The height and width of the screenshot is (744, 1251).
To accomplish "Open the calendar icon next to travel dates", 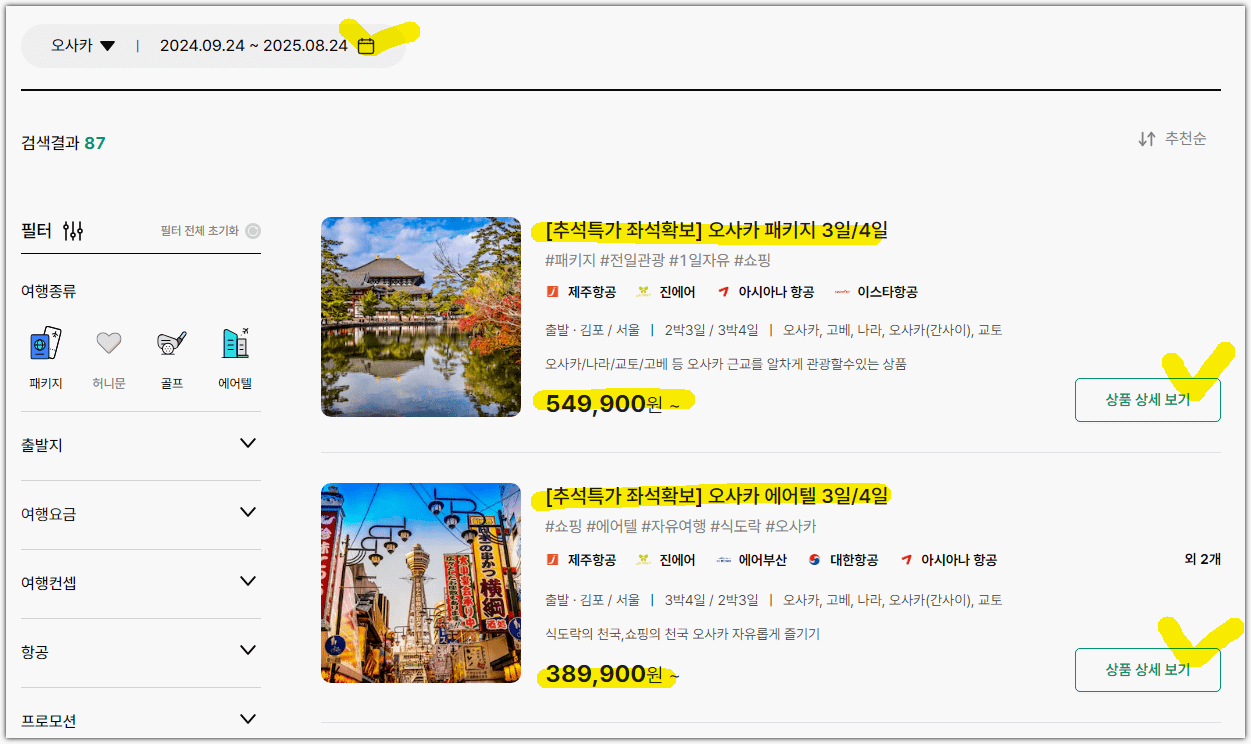I will [x=365, y=45].
